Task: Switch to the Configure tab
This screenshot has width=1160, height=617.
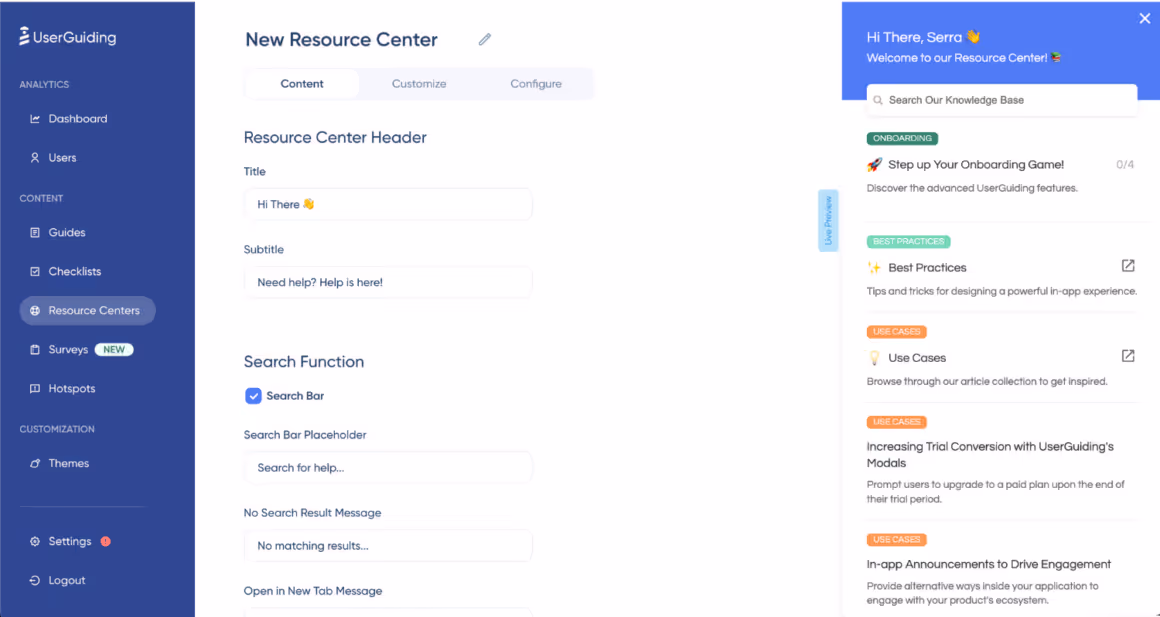Action: tap(536, 84)
